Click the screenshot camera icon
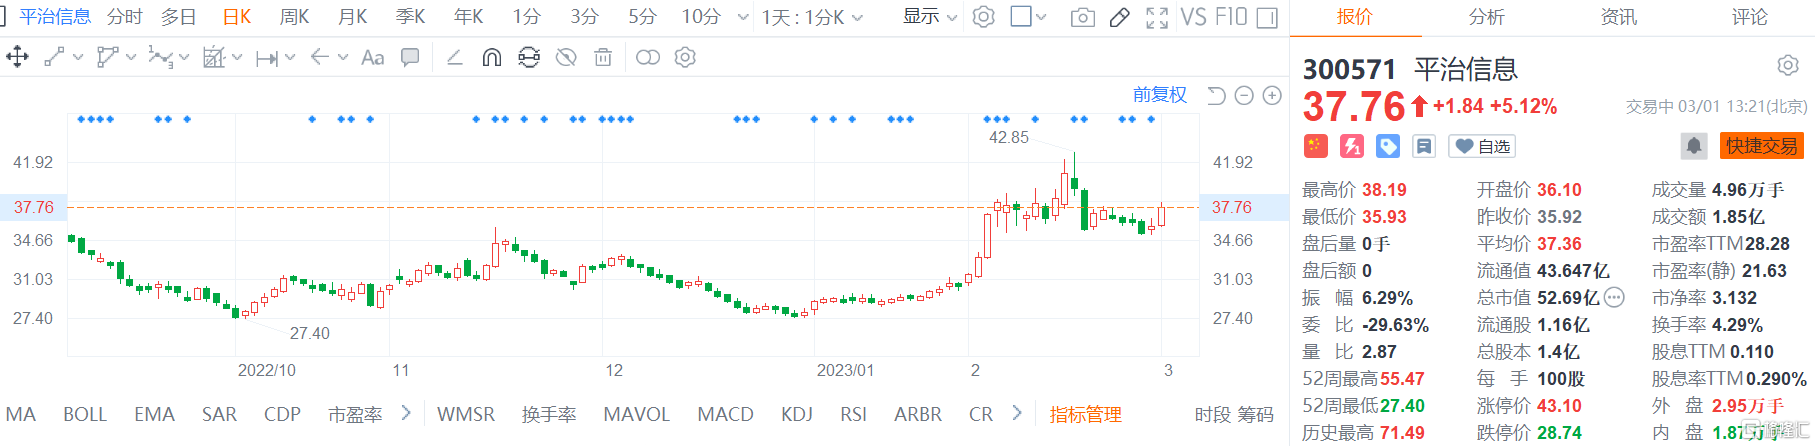 (x=1082, y=18)
